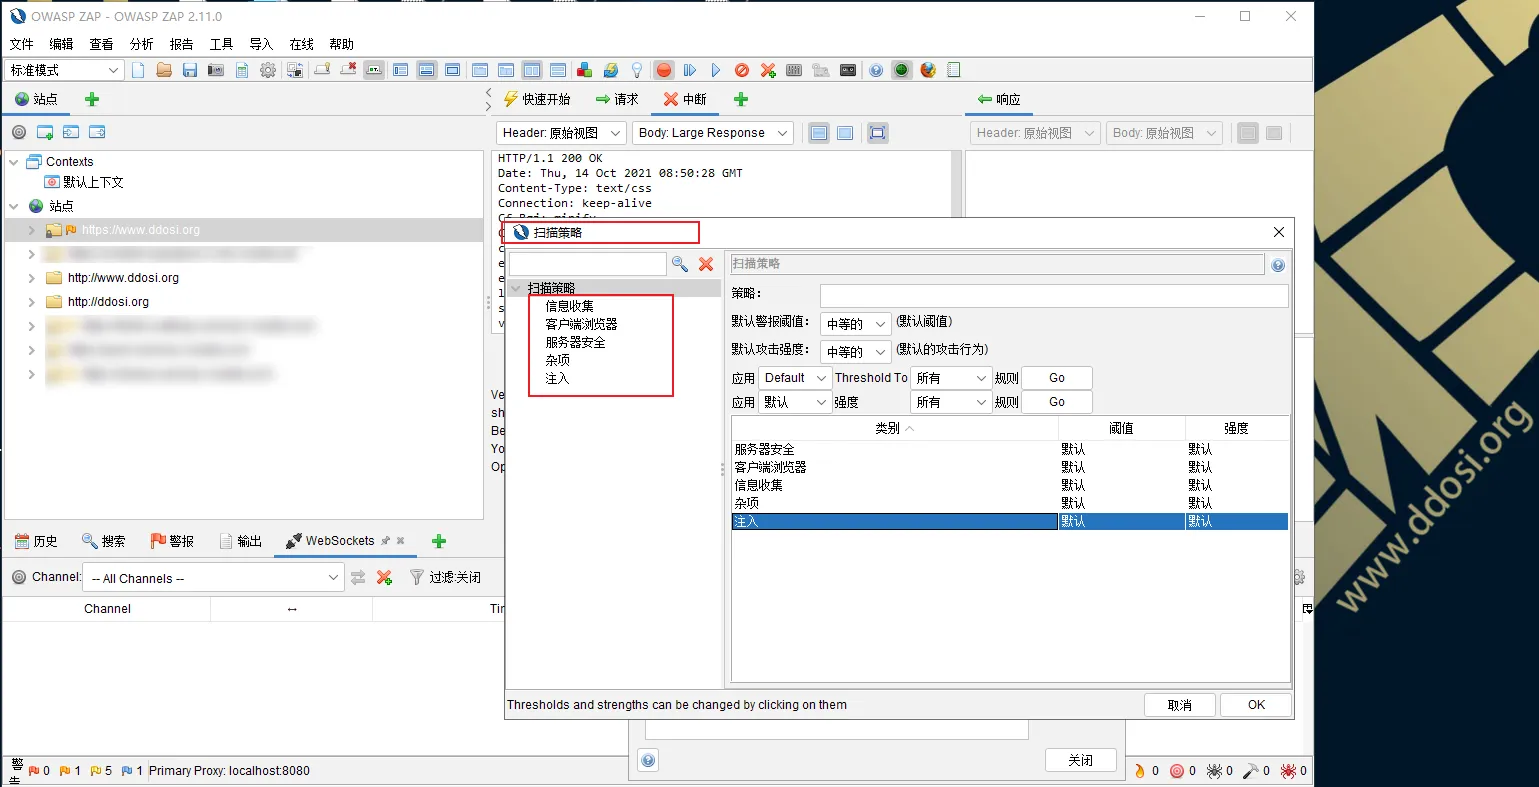The width and height of the screenshot is (1539, 787).
Task: Open Manage Add-ons colored blocks icon
Action: click(584, 70)
